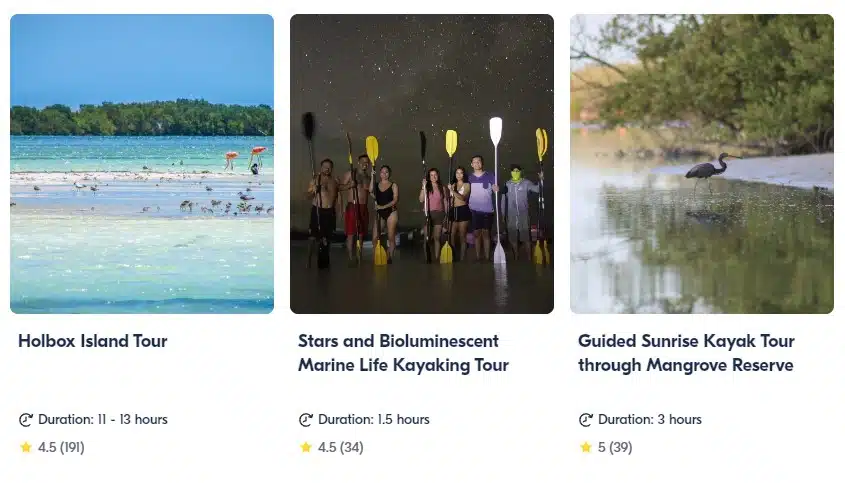This screenshot has width=845, height=483.
Task: Click the star icon next to 4.5 (34)
Action: click(306, 447)
